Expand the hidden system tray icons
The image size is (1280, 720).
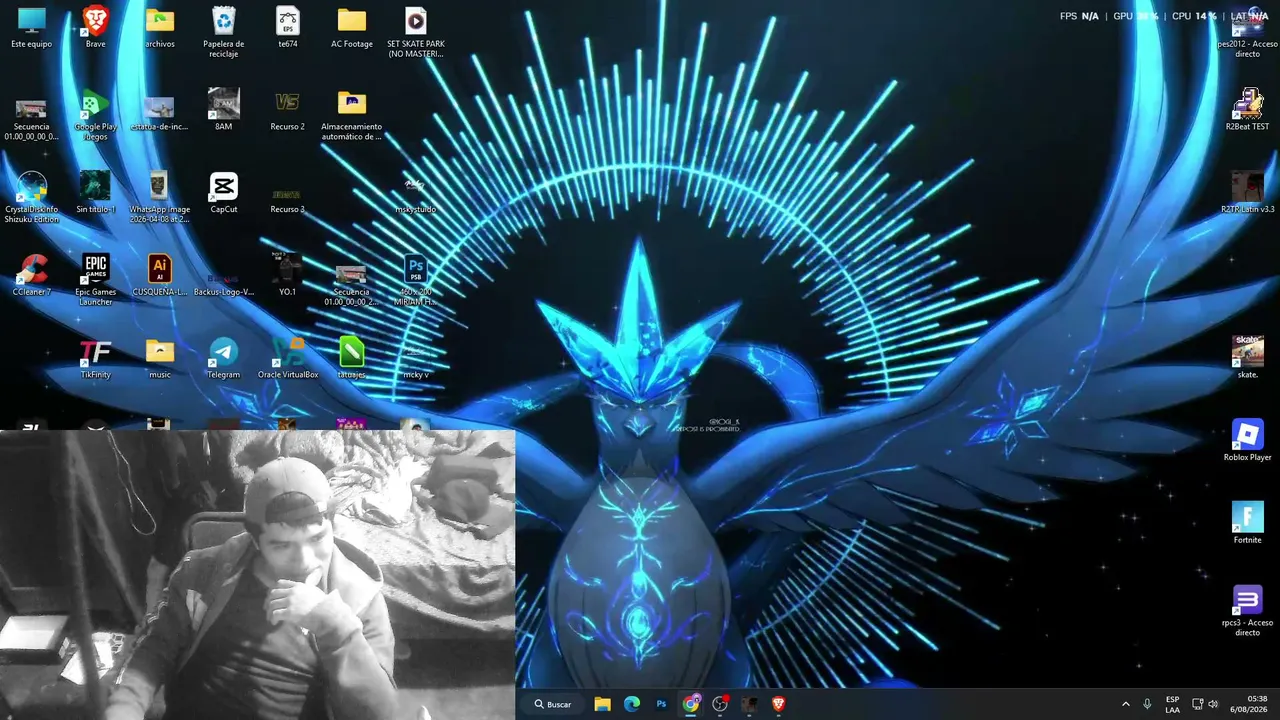[1125, 704]
